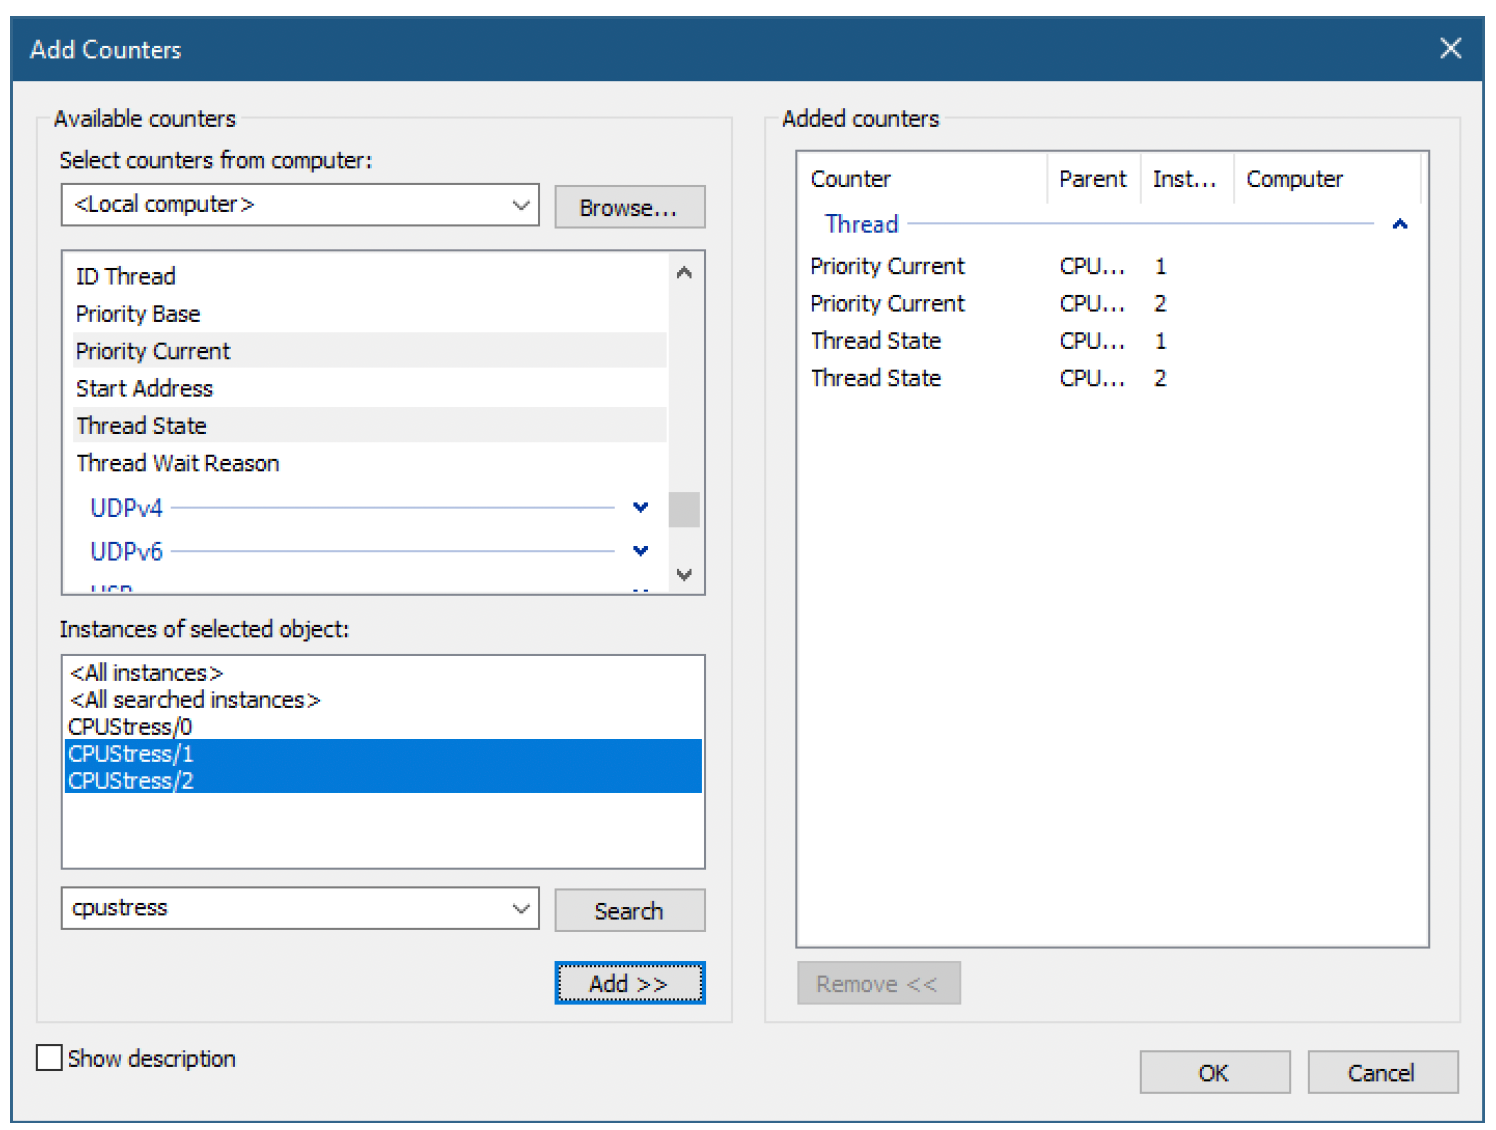Cancel the Add Counters dialog

[x=1382, y=1072]
